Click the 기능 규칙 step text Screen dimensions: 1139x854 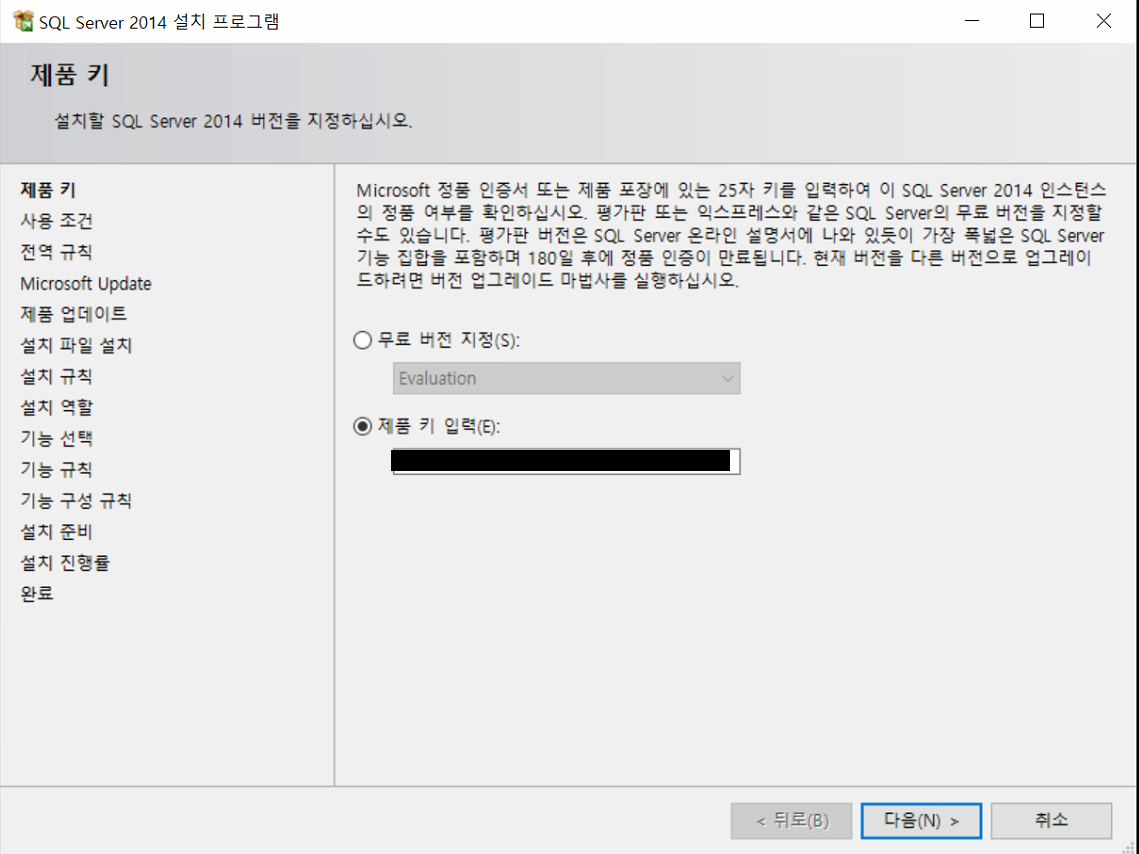coord(57,469)
